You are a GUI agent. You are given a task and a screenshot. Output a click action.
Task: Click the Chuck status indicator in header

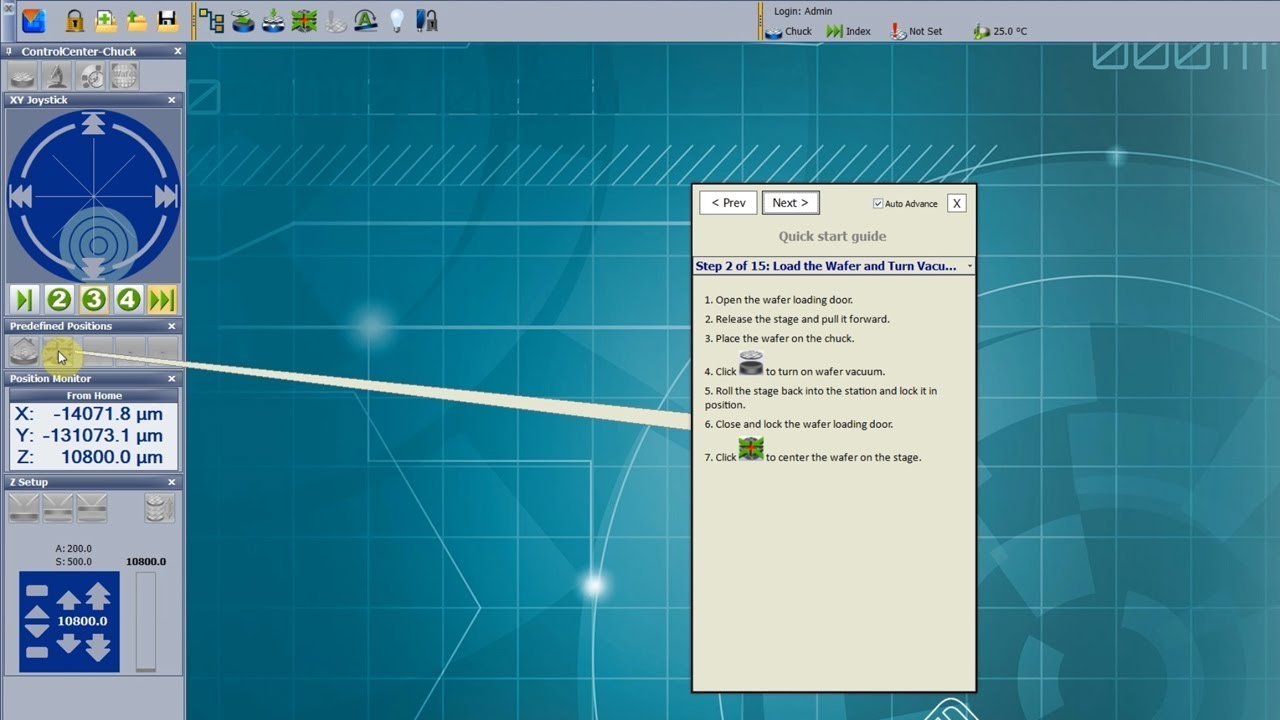789,31
